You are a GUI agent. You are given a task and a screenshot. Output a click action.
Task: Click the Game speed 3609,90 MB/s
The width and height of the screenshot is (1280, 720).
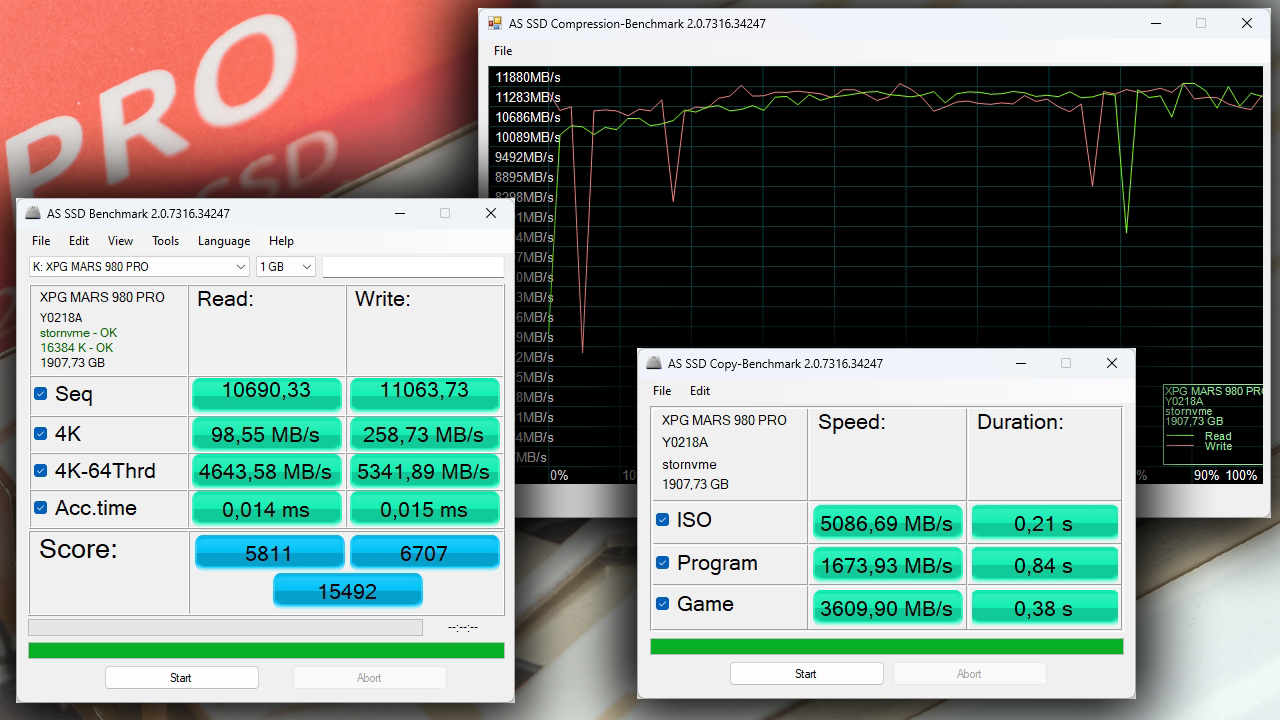[887, 607]
